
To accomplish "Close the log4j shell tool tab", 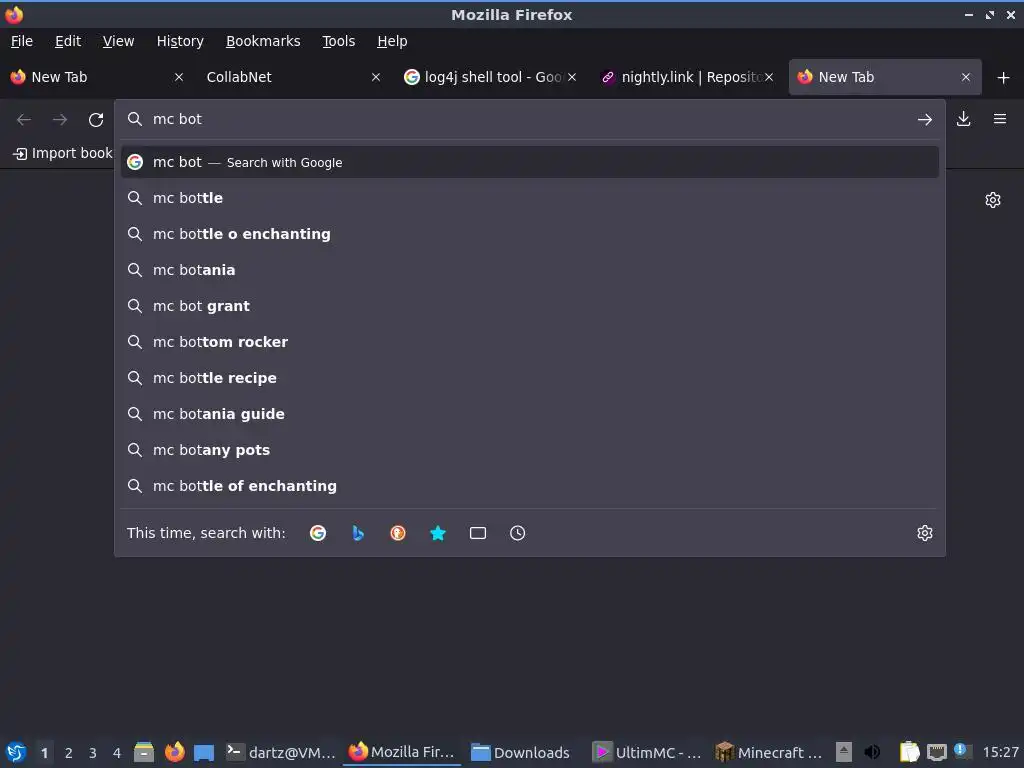I will click(x=571, y=77).
